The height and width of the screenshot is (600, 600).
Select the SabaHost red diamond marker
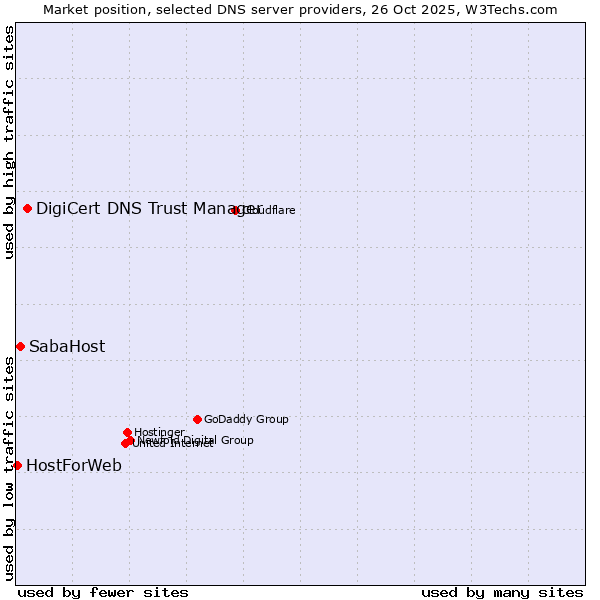coord(20,346)
